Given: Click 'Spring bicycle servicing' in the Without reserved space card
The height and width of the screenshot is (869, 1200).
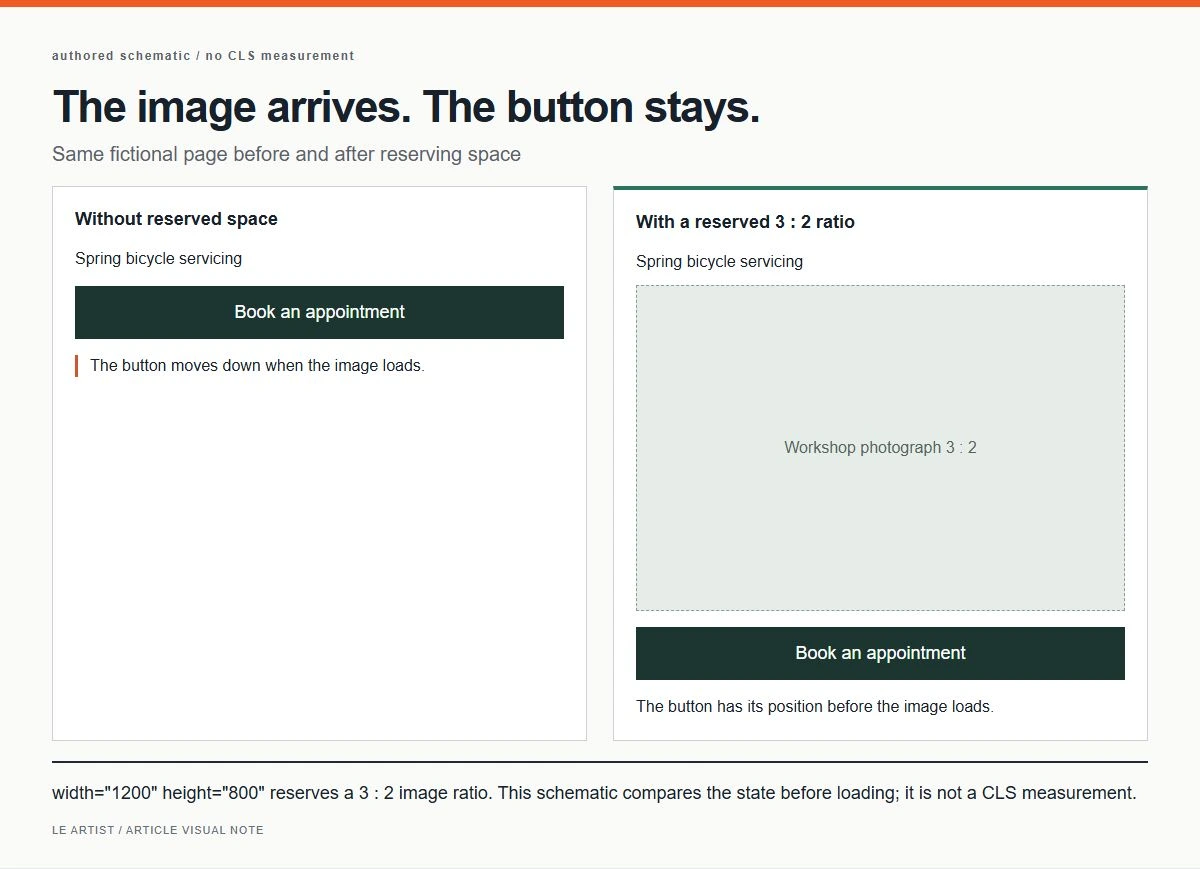Looking at the screenshot, I should (158, 259).
